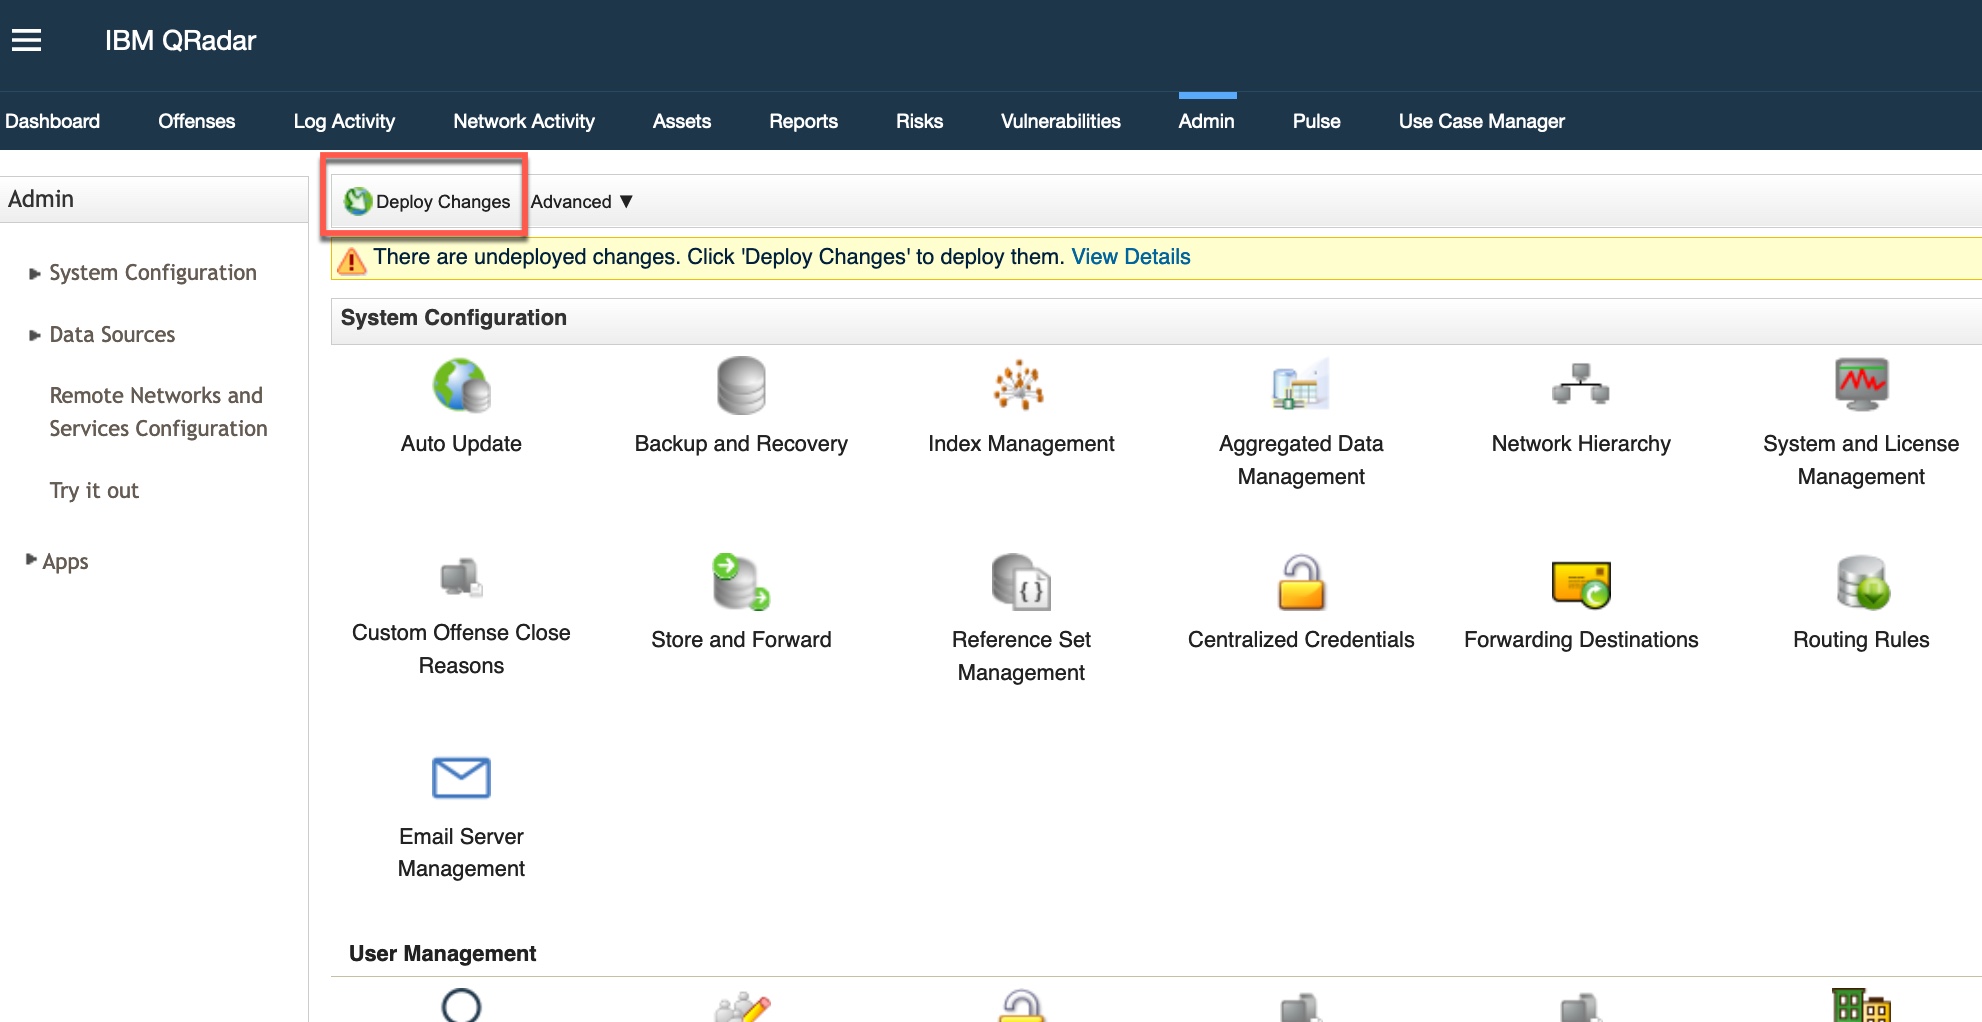Open System and License Management icon
1982x1022 pixels.
point(1860,386)
